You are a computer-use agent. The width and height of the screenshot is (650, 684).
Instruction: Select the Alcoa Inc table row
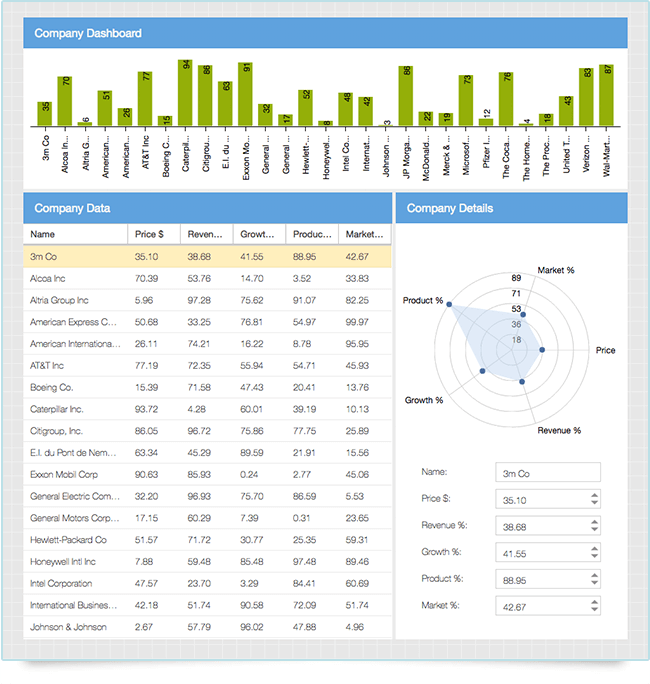click(207, 278)
